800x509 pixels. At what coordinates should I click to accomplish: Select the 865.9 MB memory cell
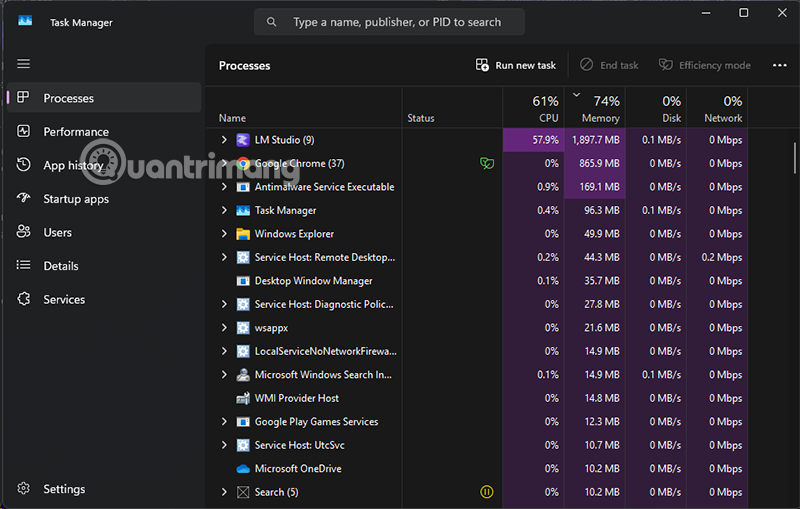point(595,163)
